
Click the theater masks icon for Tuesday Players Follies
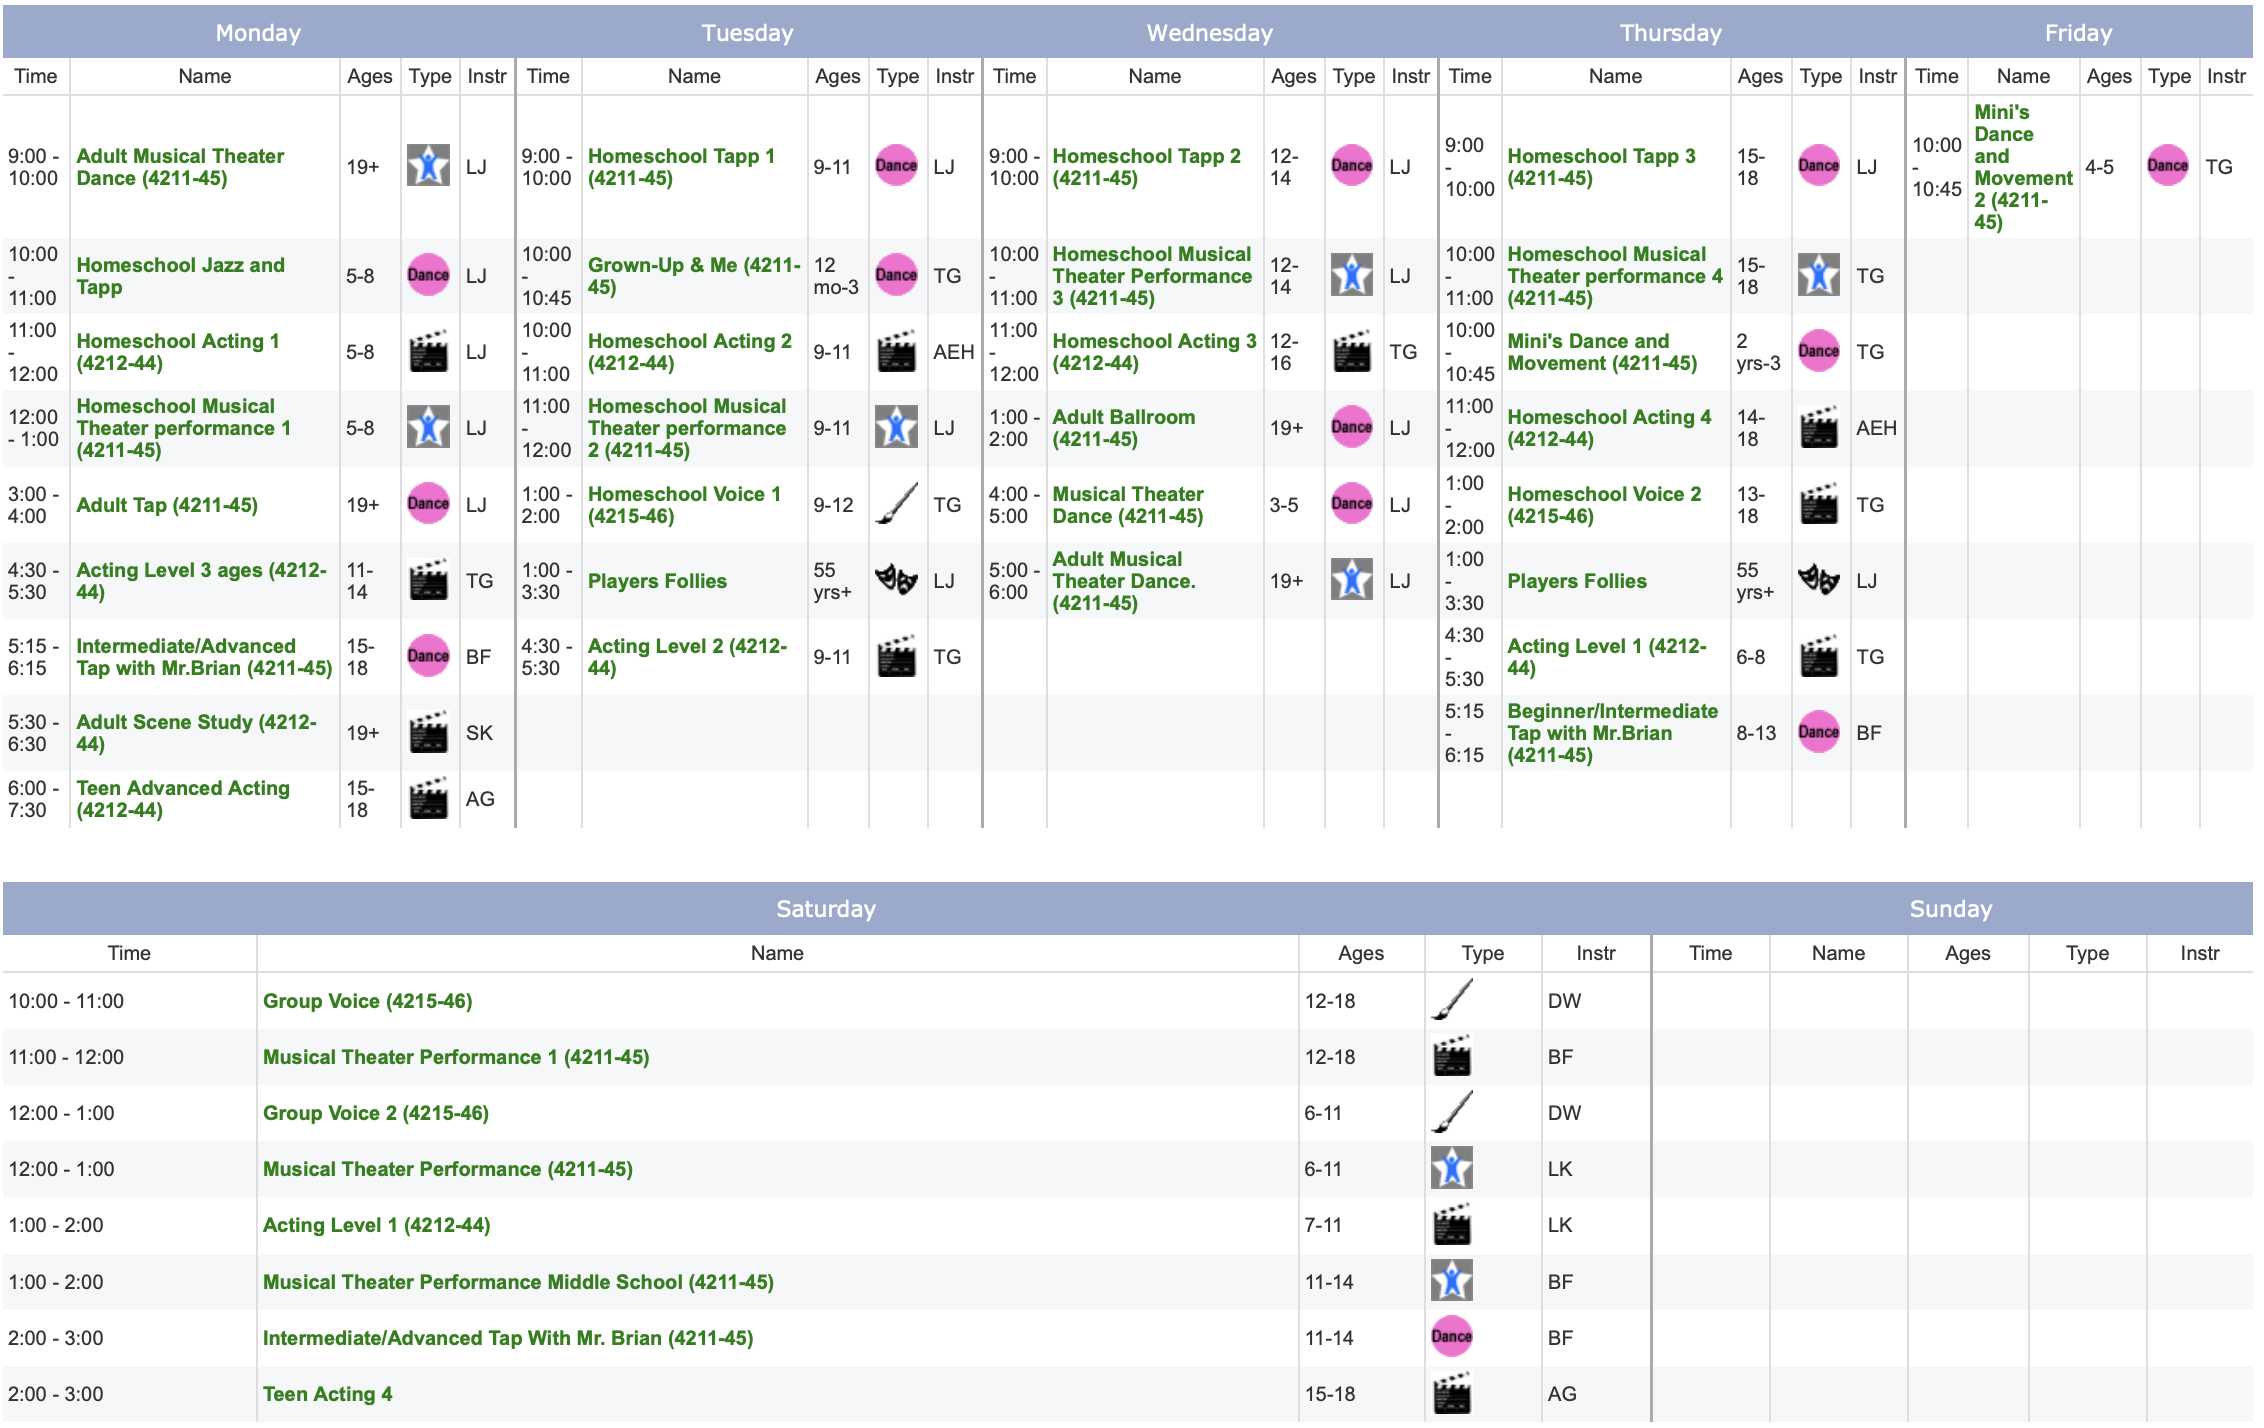[x=896, y=580]
